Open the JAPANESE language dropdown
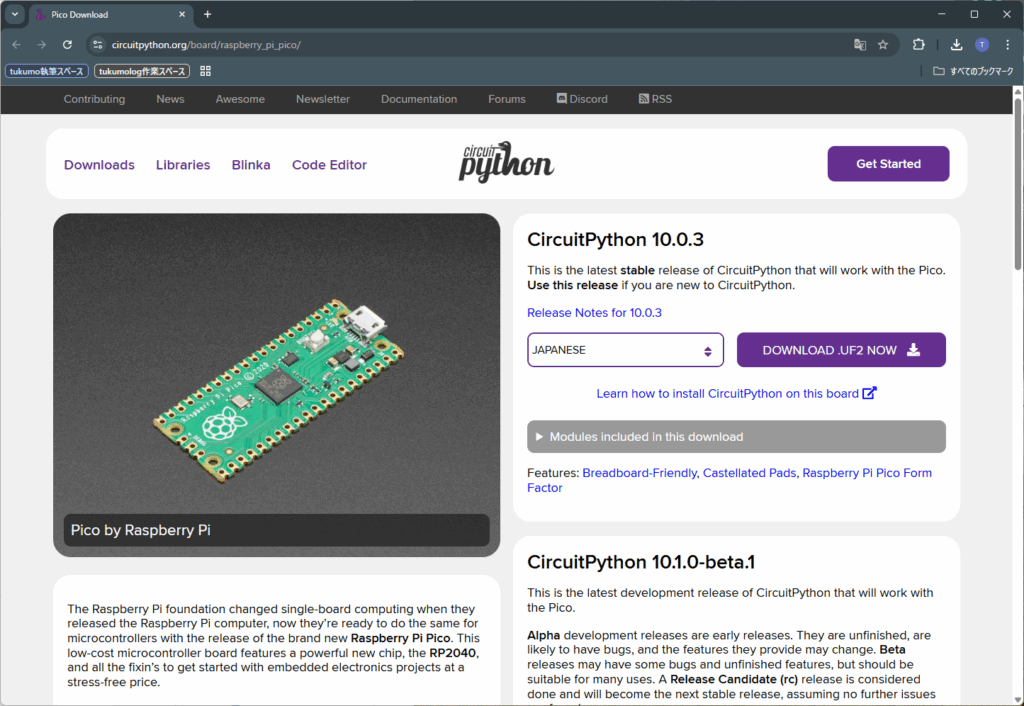The image size is (1024, 706). click(625, 350)
